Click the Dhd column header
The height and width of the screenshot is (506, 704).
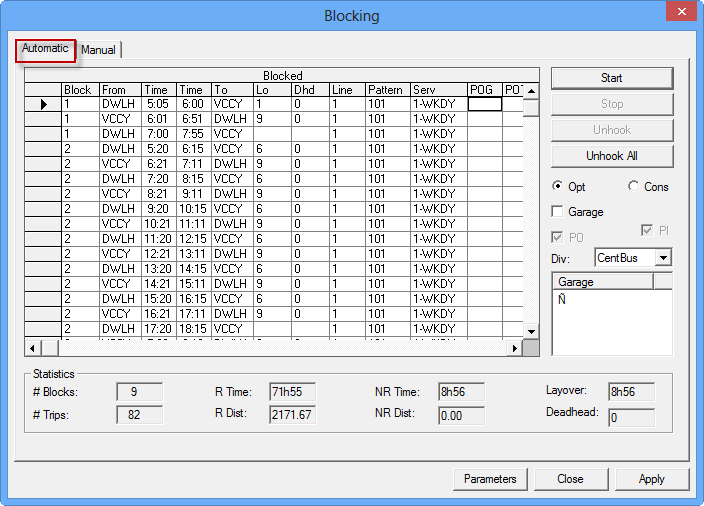[x=310, y=90]
